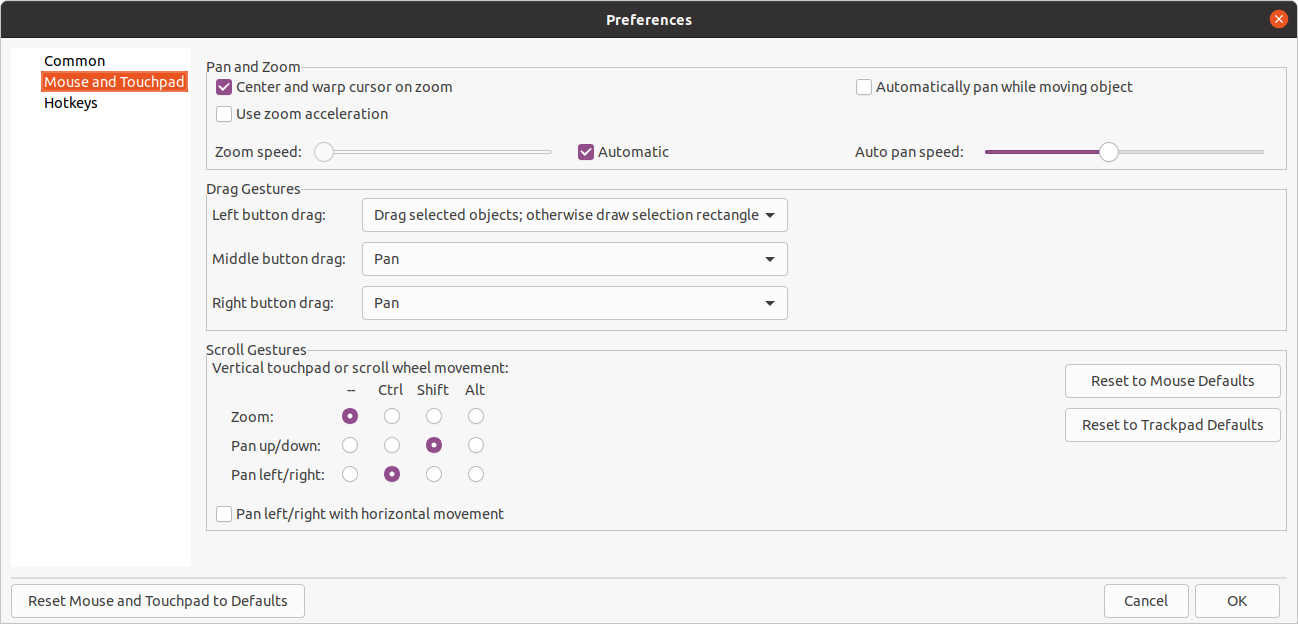Open the Hotkeys preferences page
1298x624 pixels.
70,103
